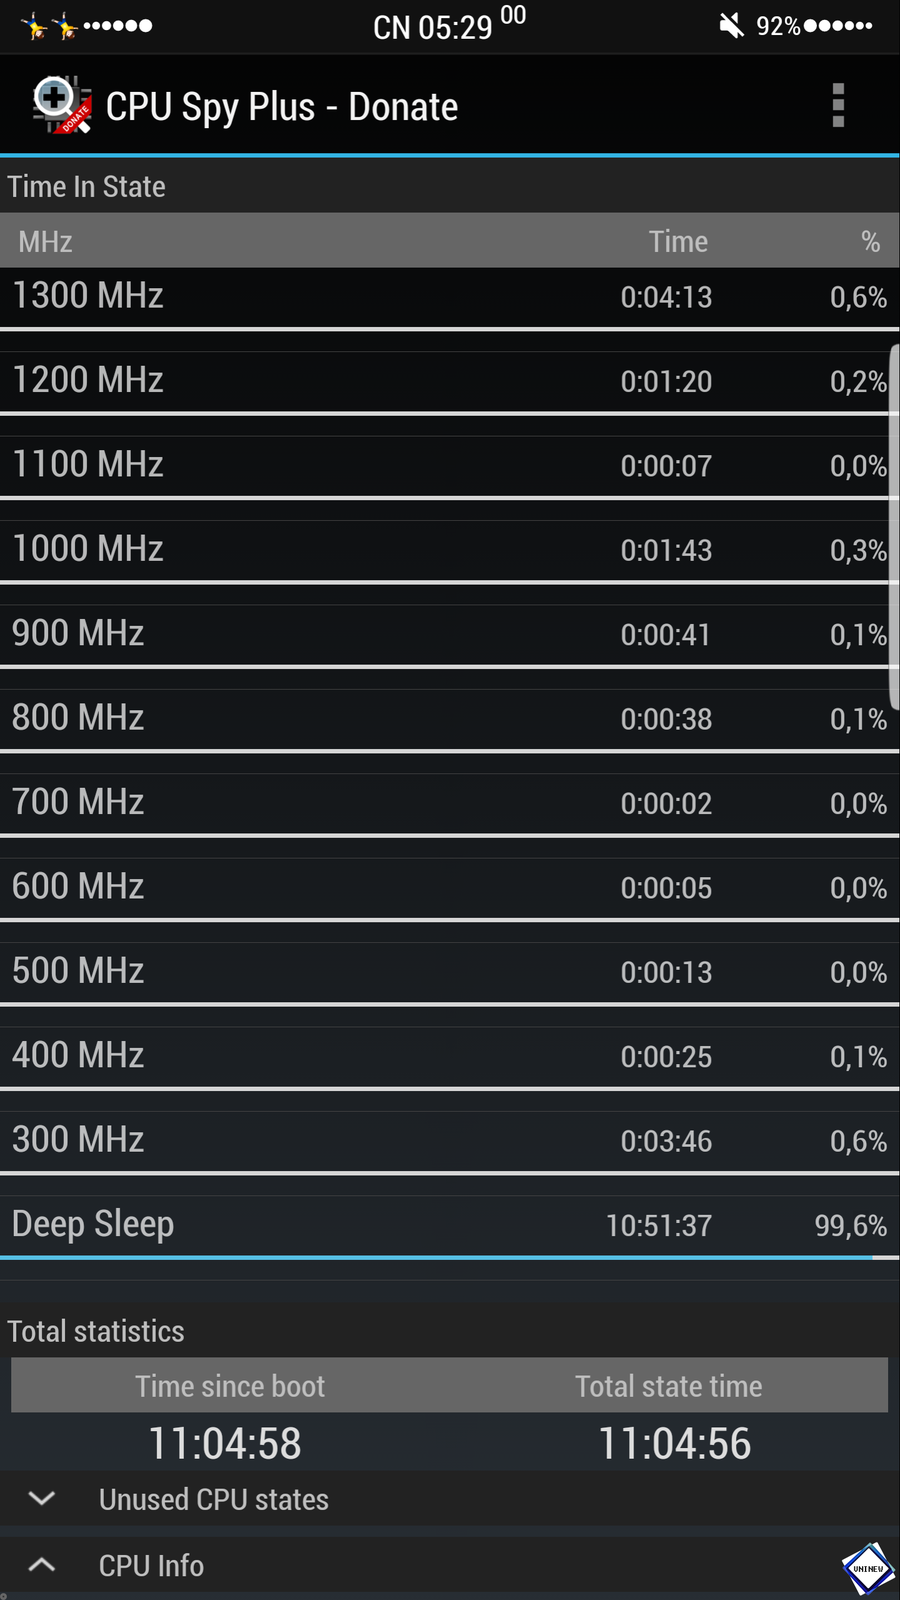Tap the UNINEW watermark logo
Screen dimensions: 900x1600
coord(868,1568)
